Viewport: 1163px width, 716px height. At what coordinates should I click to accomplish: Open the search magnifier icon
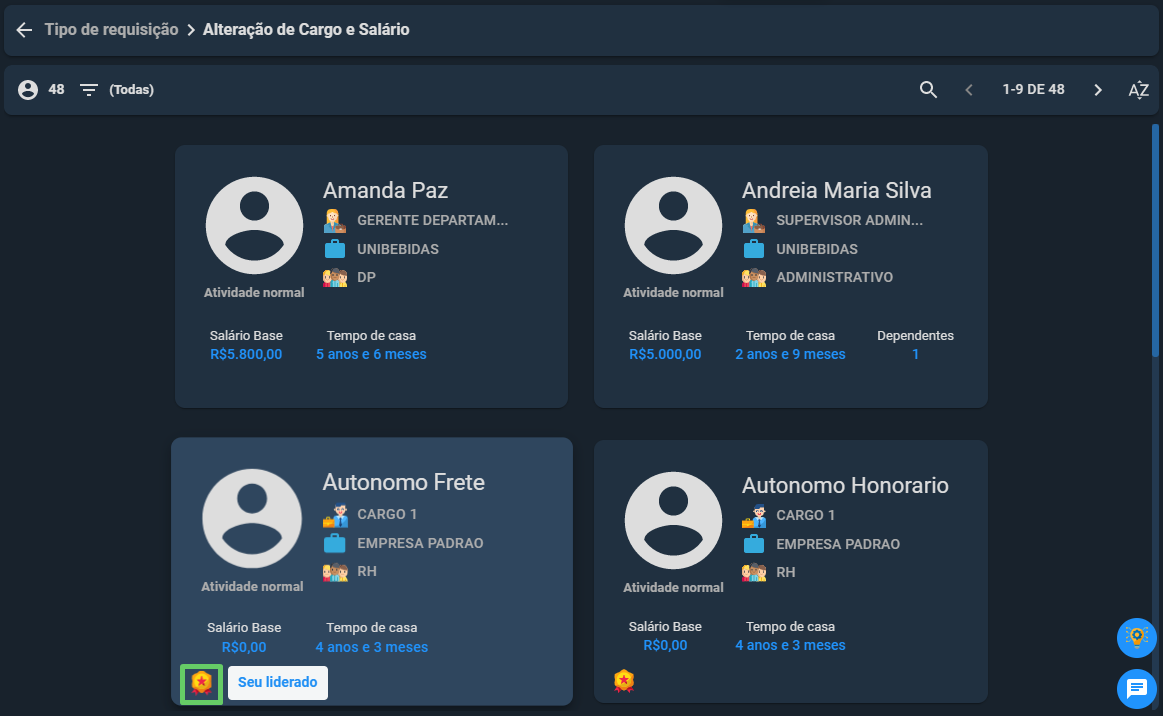tap(928, 90)
